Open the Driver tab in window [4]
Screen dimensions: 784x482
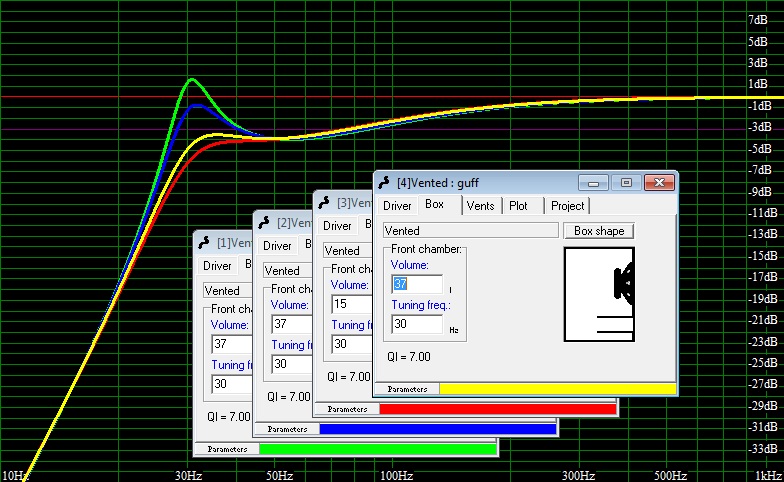[397, 206]
